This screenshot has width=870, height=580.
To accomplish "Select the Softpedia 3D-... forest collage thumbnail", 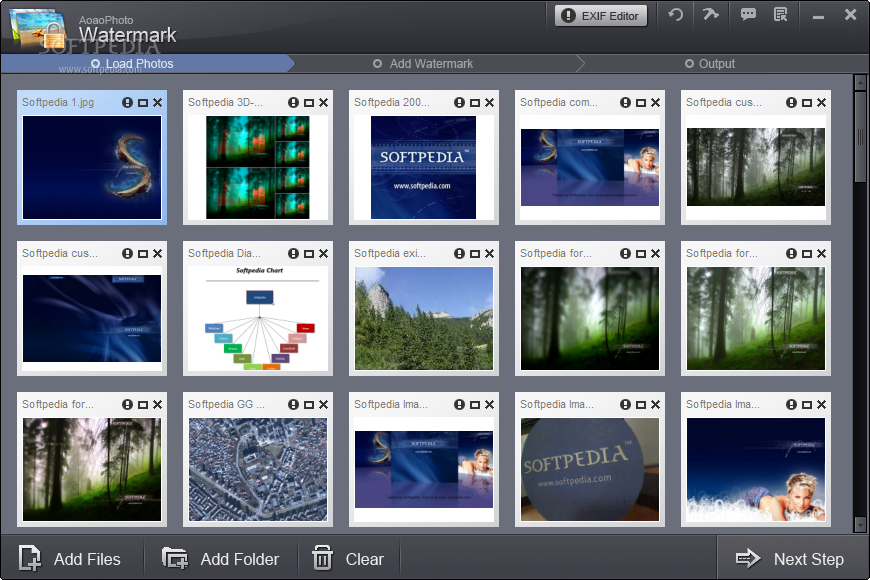I will (258, 168).
